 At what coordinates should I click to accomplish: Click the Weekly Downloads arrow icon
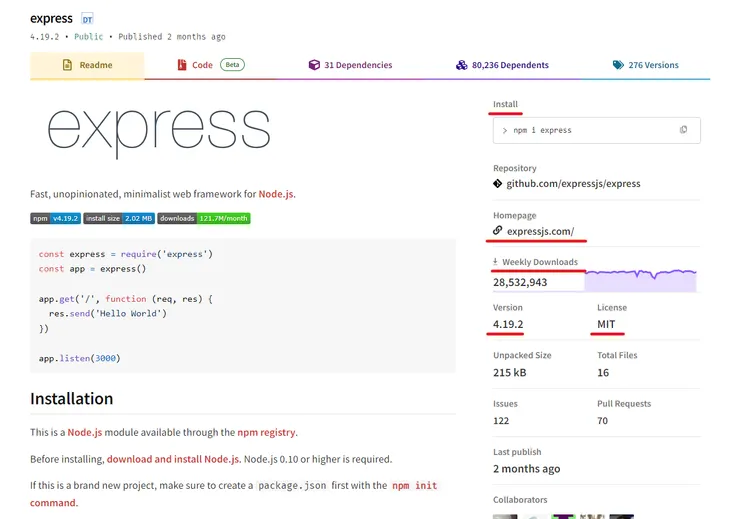coord(495,261)
